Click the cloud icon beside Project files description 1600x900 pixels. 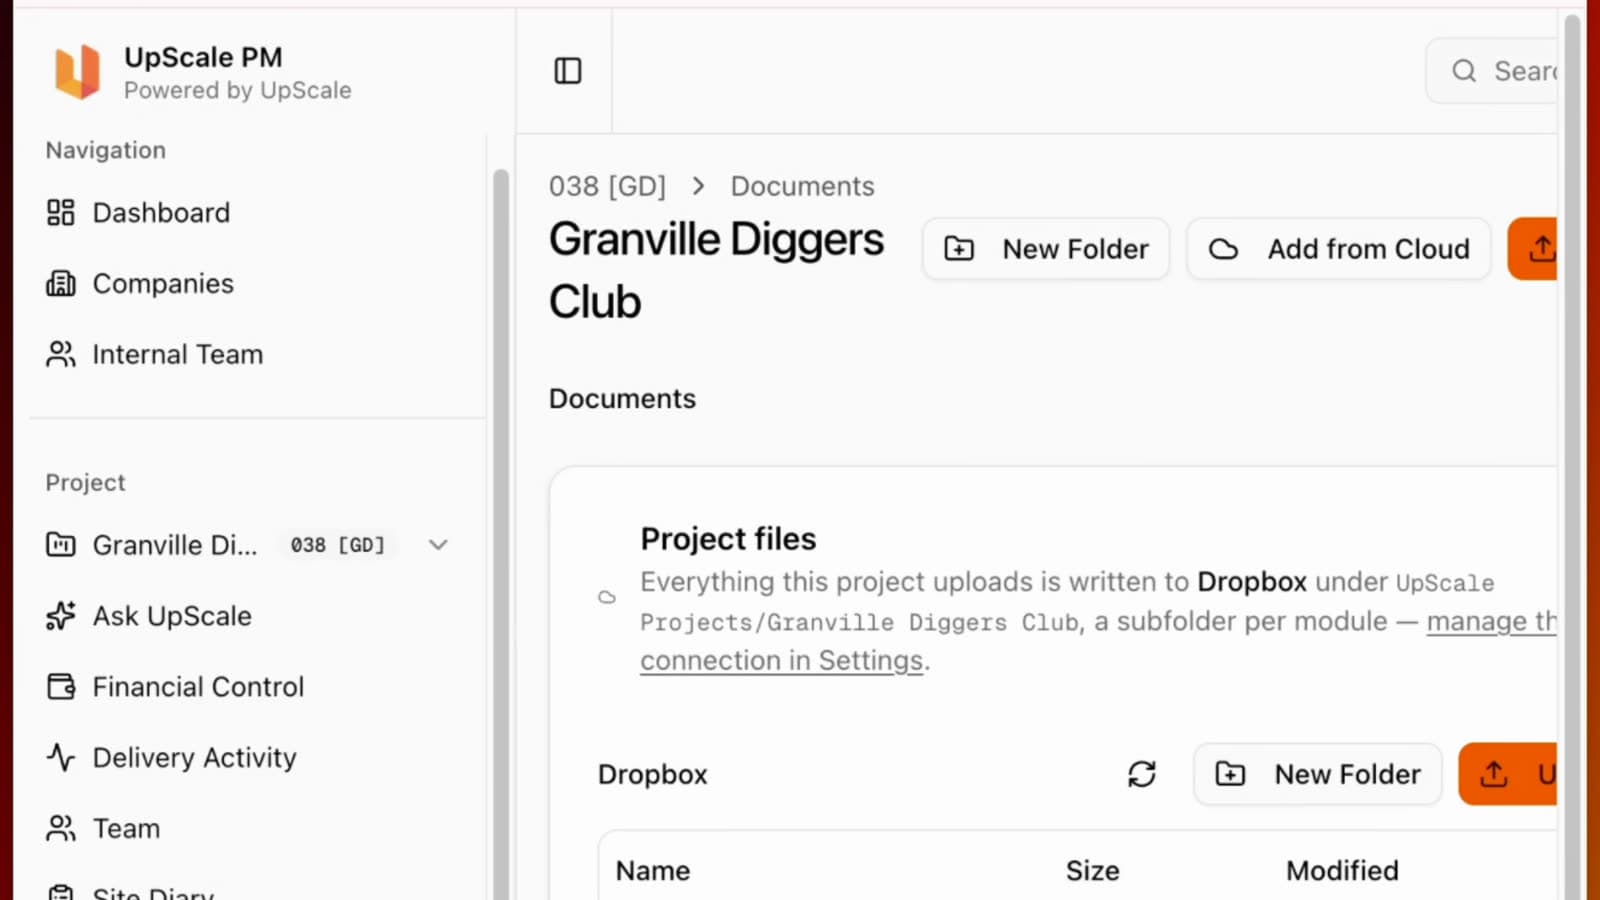(x=607, y=597)
